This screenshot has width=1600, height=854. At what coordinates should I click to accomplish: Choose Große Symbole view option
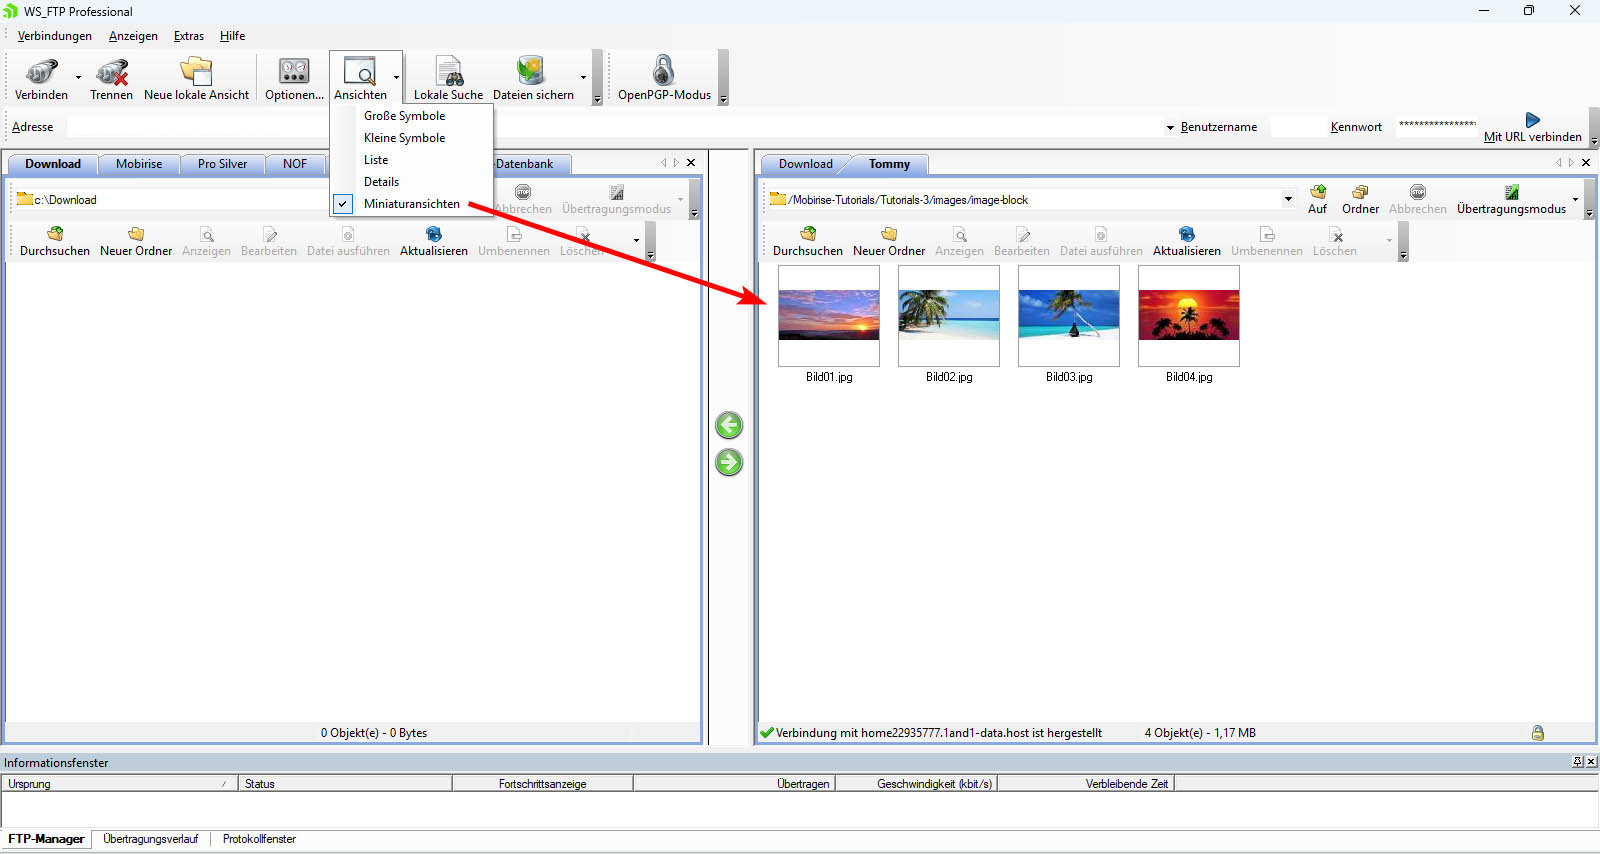tap(404, 116)
